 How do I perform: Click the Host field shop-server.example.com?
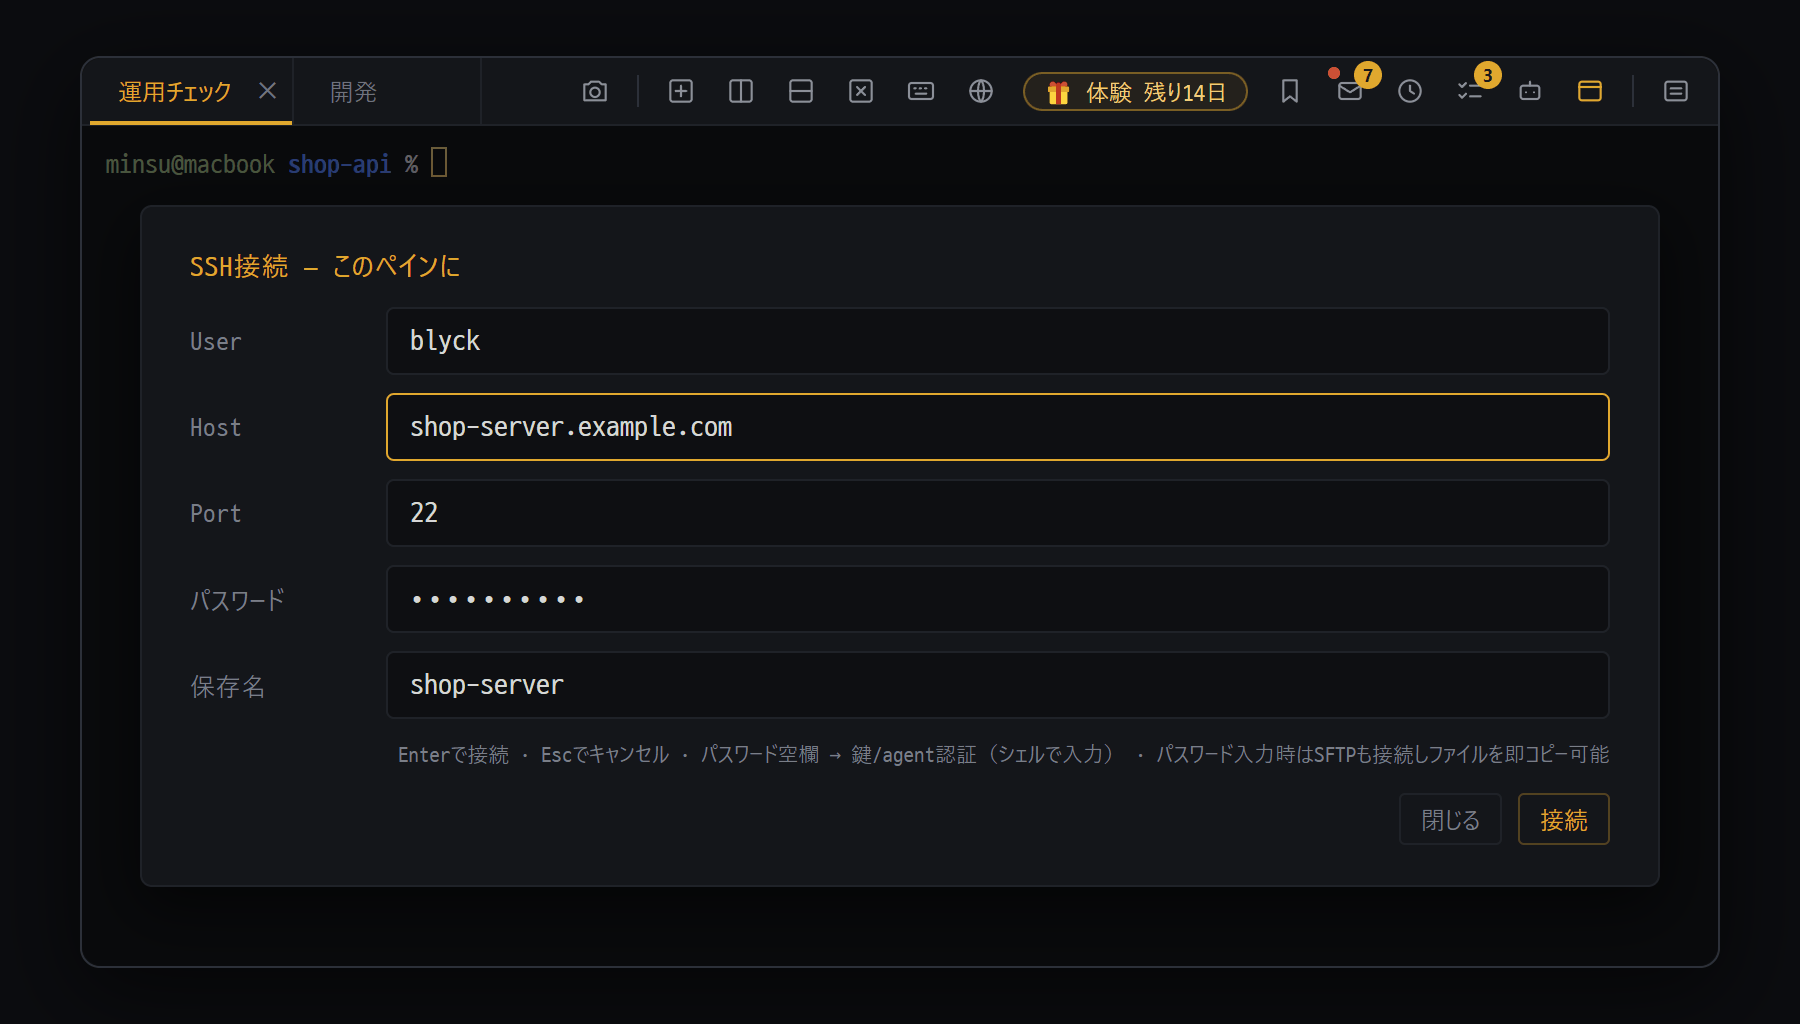[998, 427]
